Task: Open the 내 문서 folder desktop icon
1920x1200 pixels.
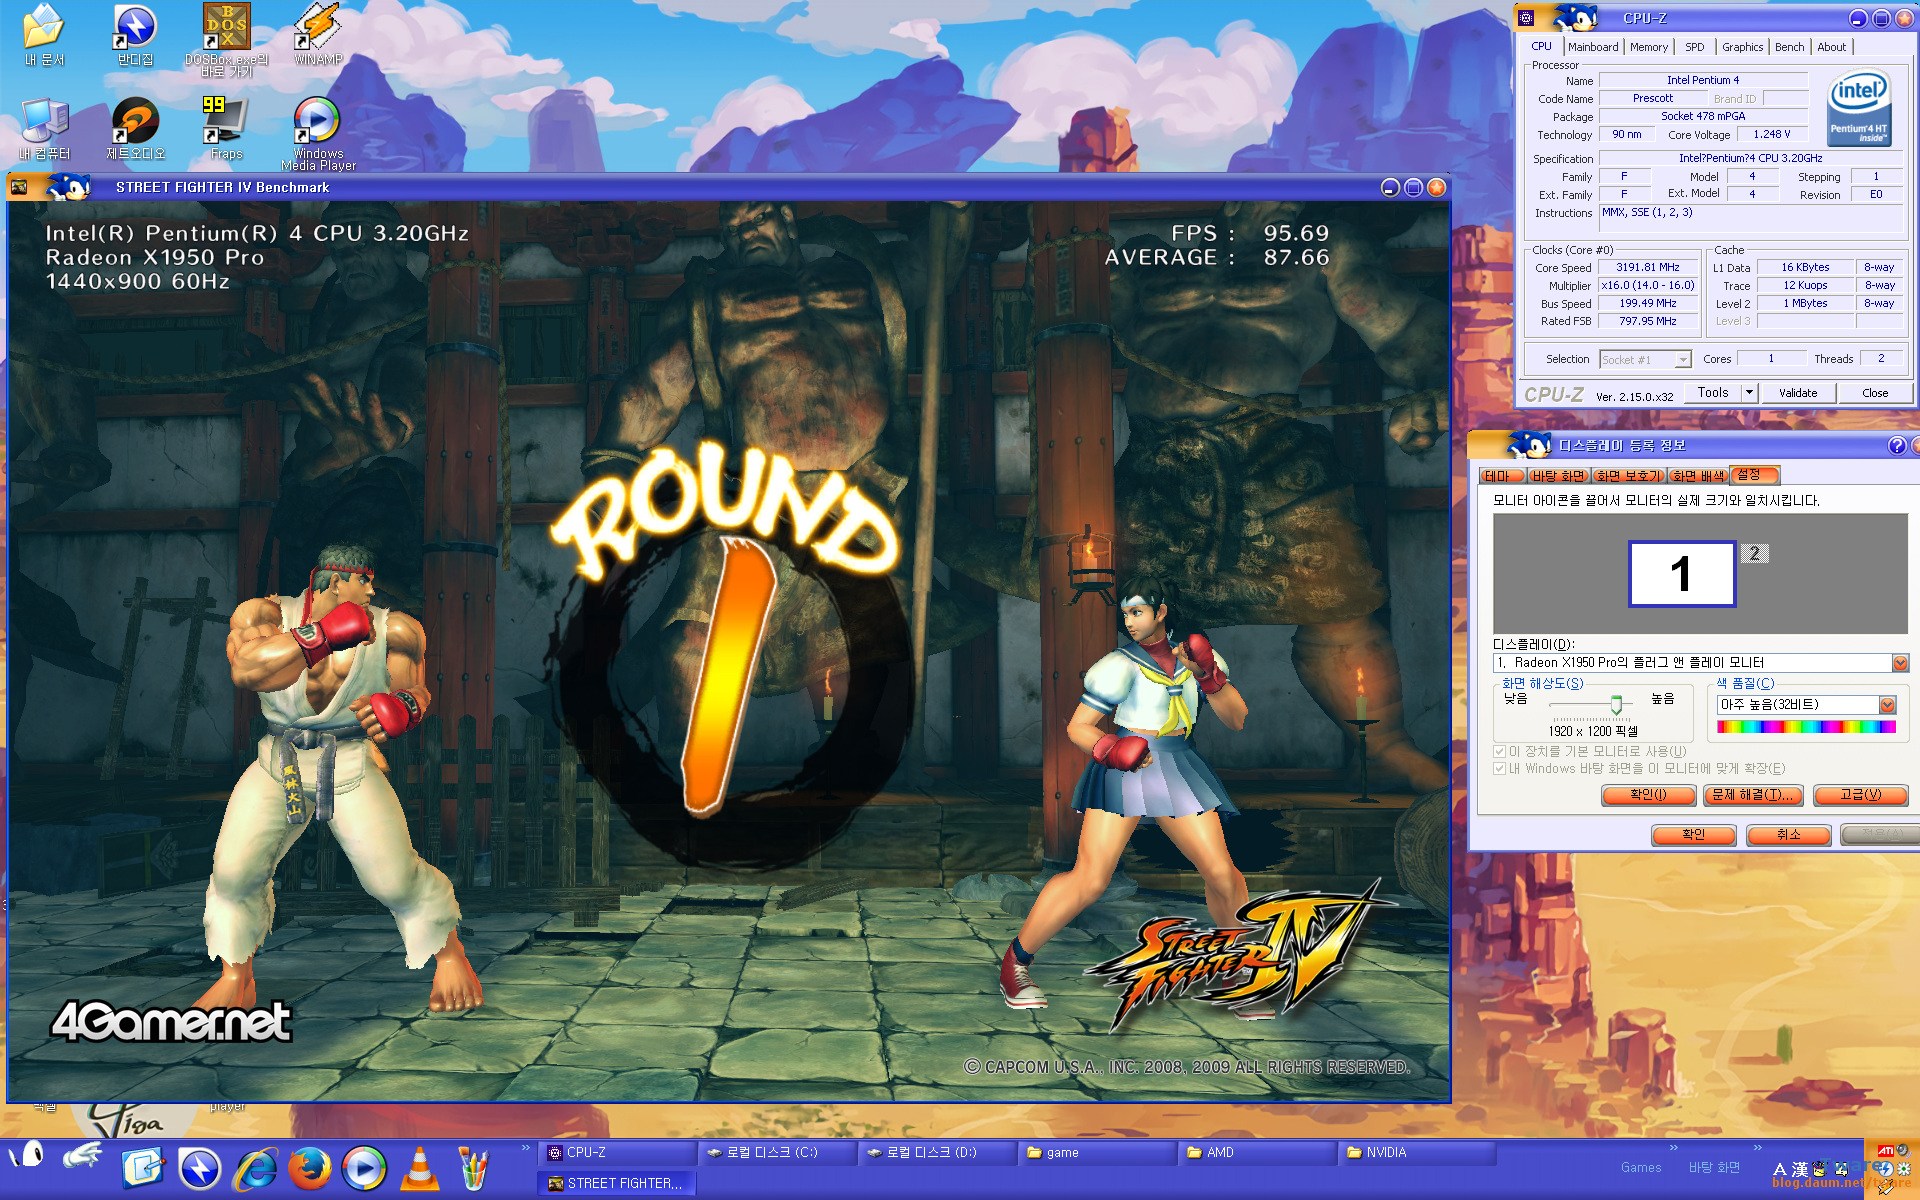Action: click(x=44, y=34)
